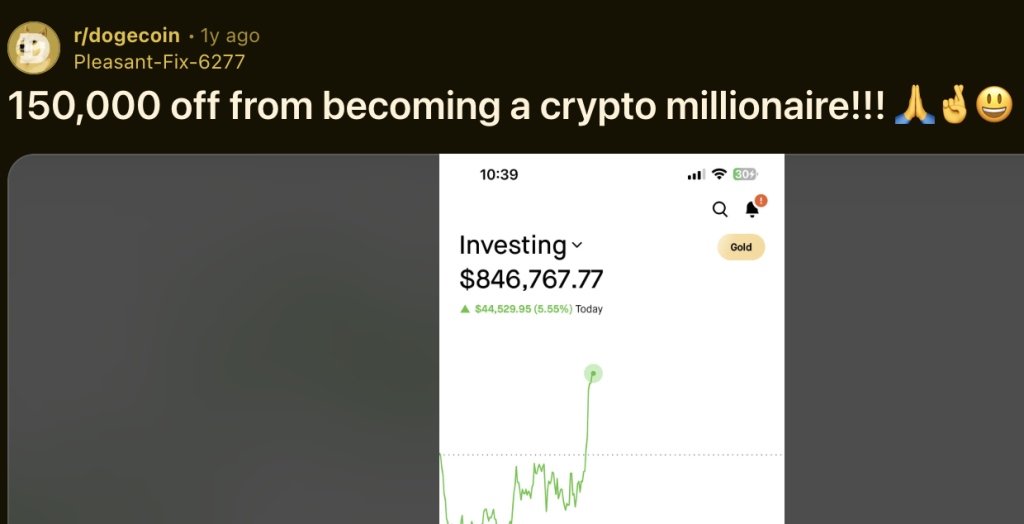Click the cellular signal bars
Viewport: 1024px width, 524px height.
click(x=696, y=175)
